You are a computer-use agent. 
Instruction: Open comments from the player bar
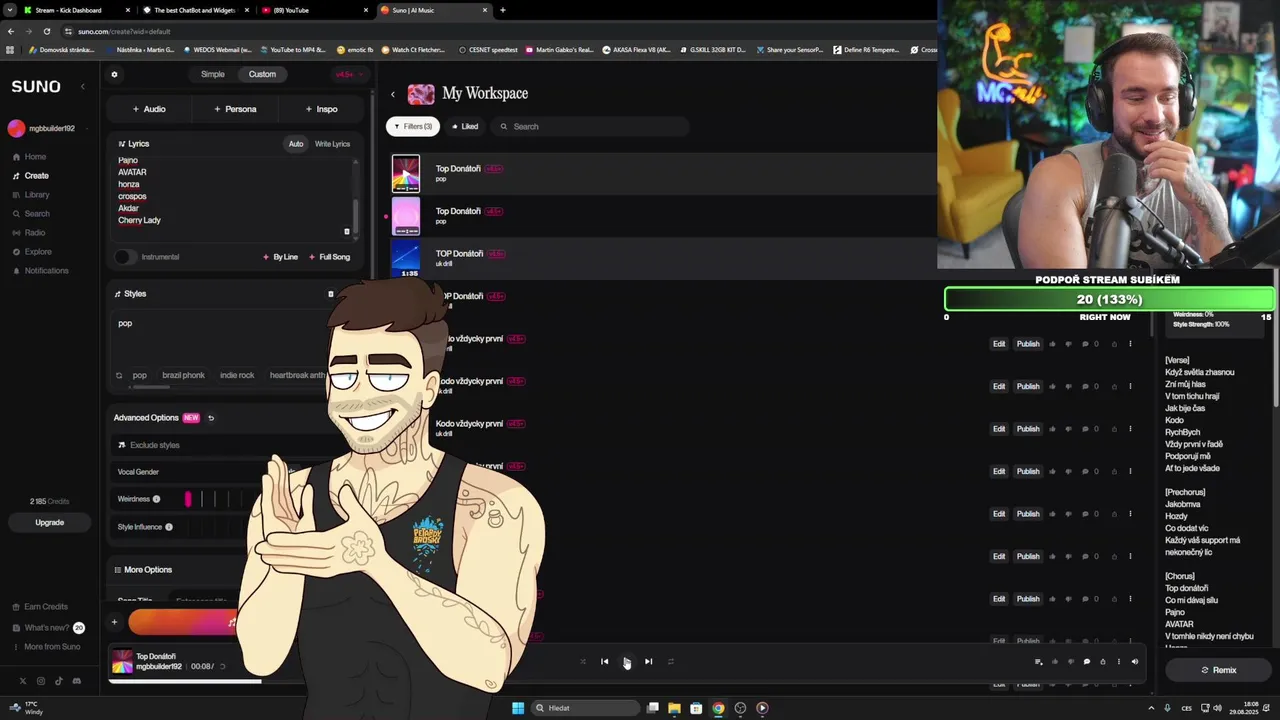[x=1086, y=661]
